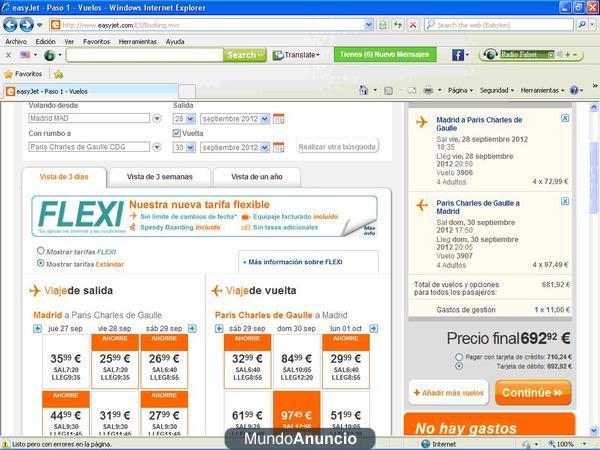
Task: Click the browser address bar URL
Action: coord(207,25)
